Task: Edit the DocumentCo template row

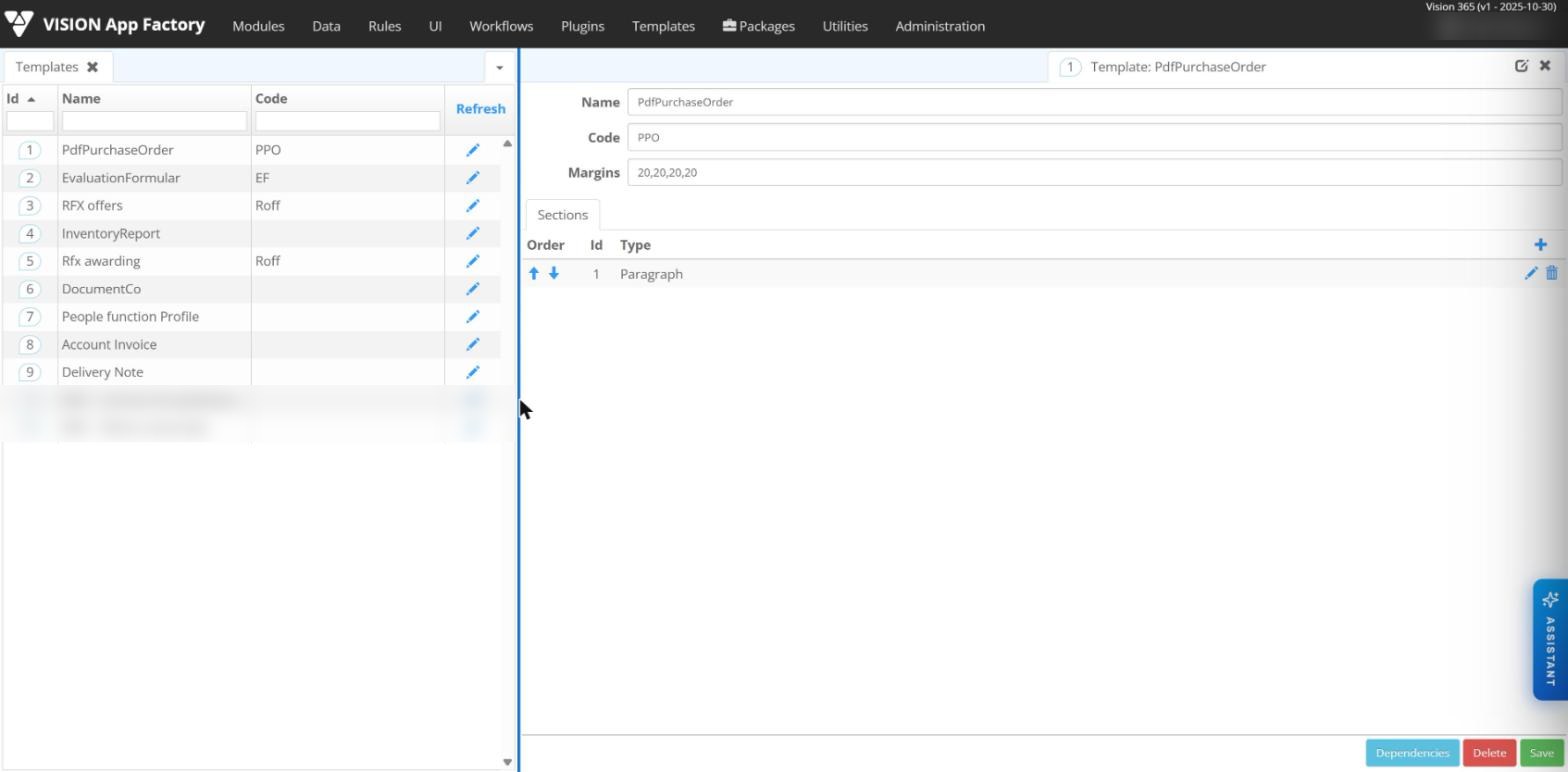Action: (473, 289)
